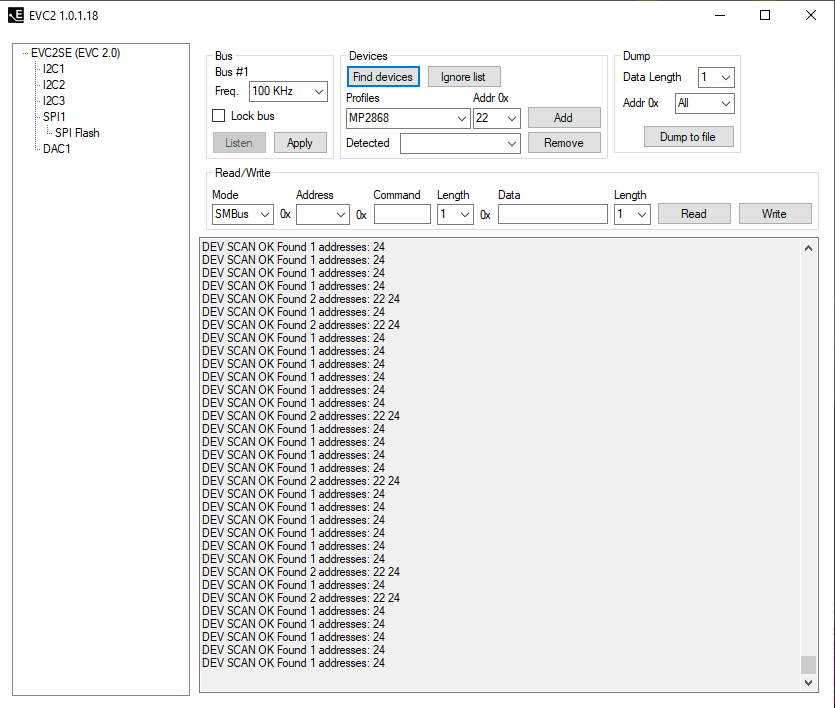
Task: Open the SMBus Mode dropdown
Action: [243, 214]
